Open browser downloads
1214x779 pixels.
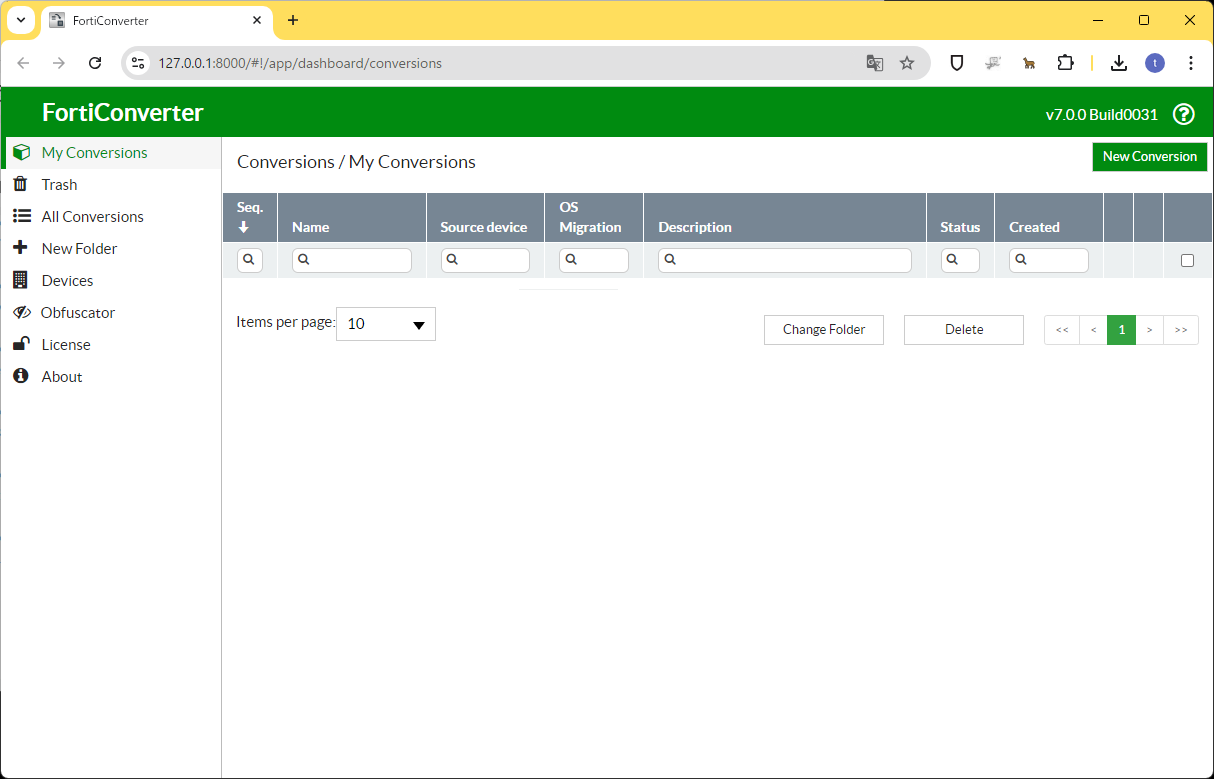(x=1119, y=63)
